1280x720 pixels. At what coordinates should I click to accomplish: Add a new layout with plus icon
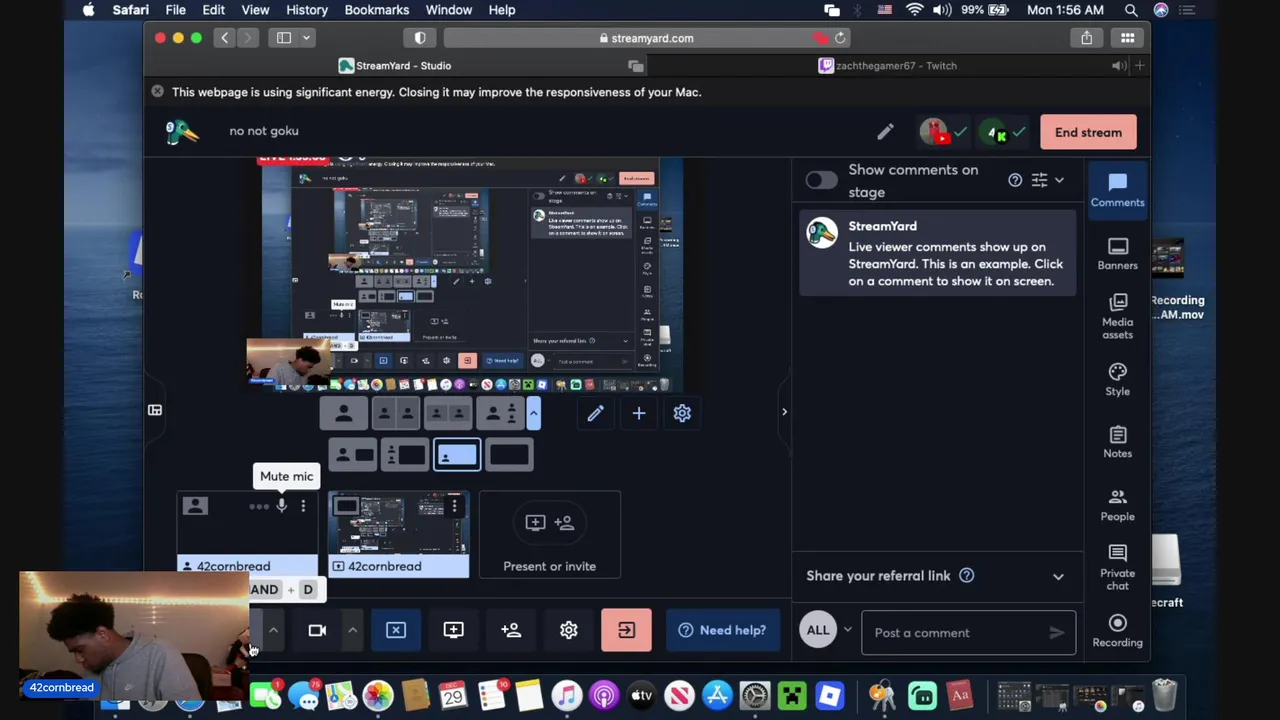[x=639, y=413]
